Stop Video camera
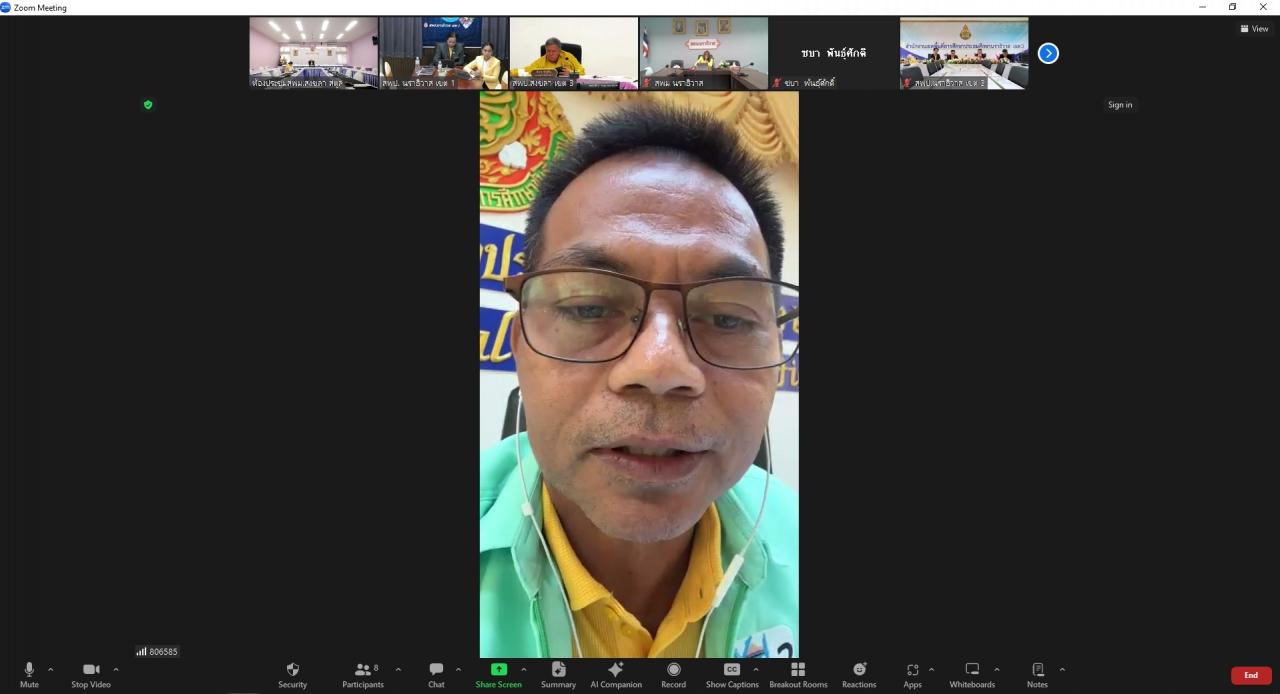The width and height of the screenshot is (1280, 694). (x=91, y=675)
